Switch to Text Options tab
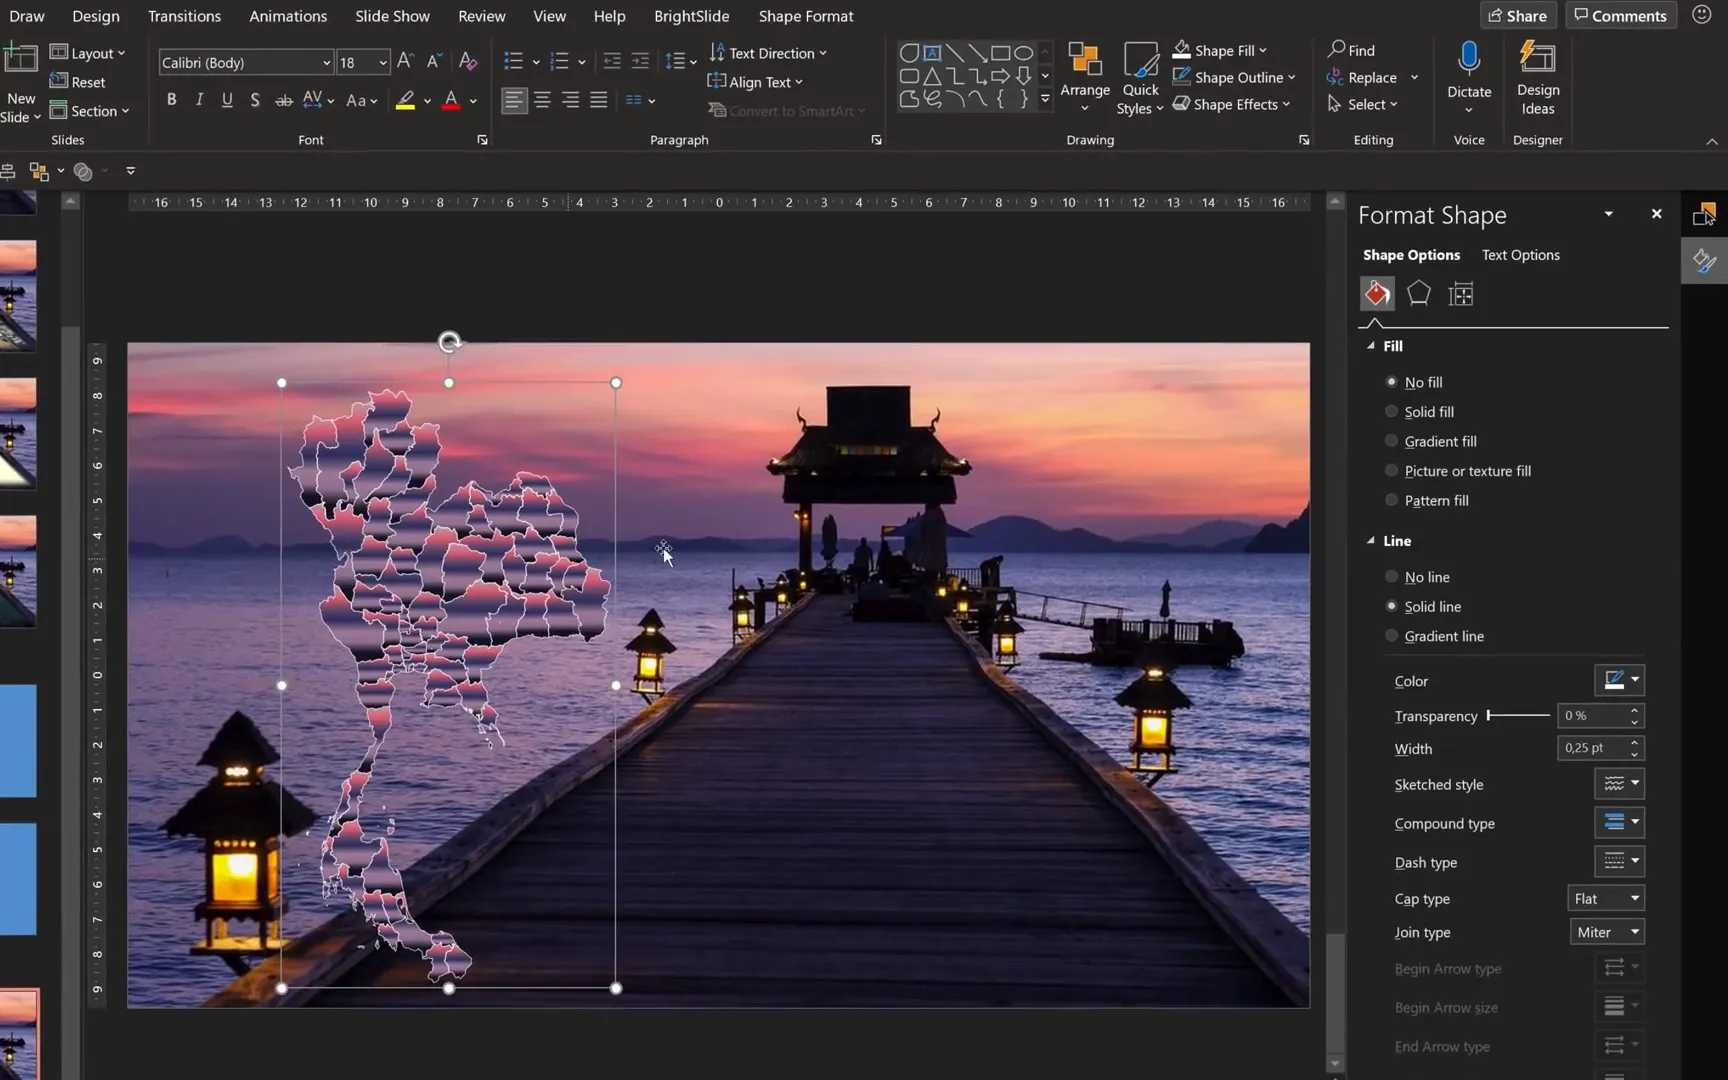Image resolution: width=1728 pixels, height=1080 pixels. click(x=1520, y=255)
